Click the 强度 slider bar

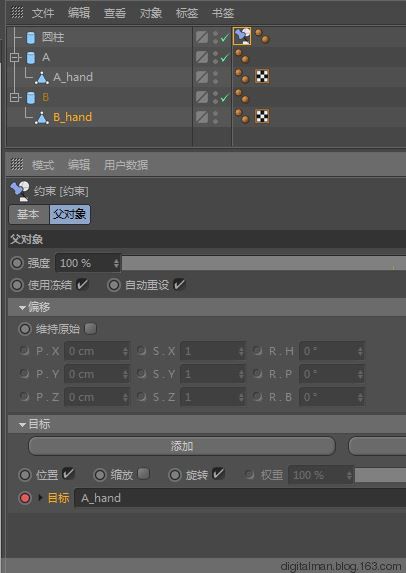click(x=264, y=263)
